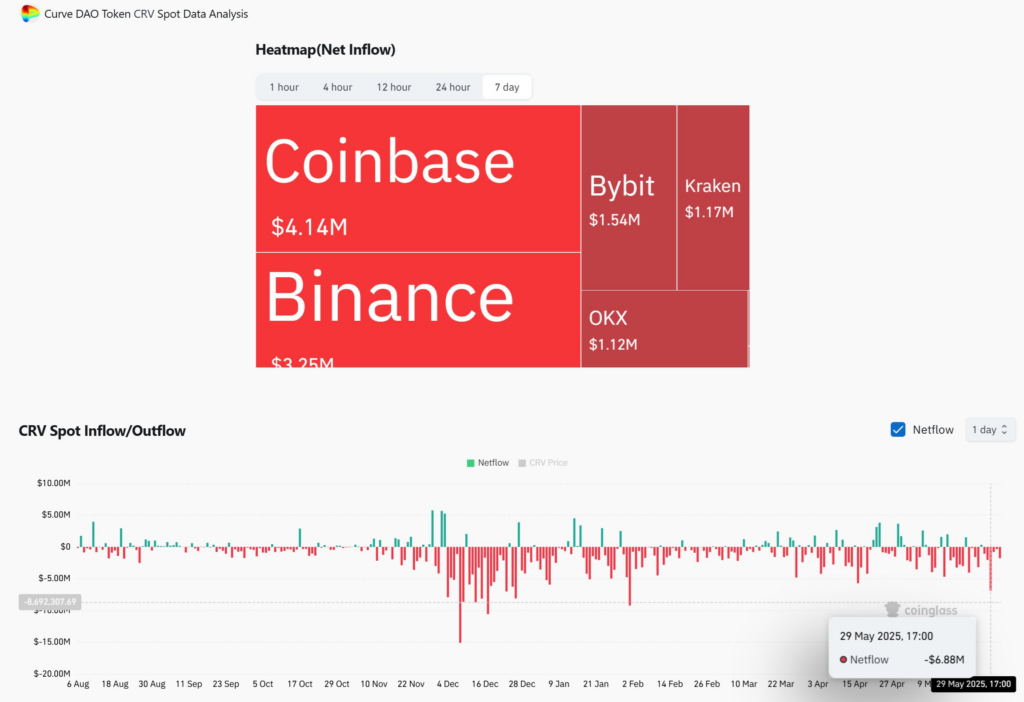Switch heatmap to 12 hour

click(394, 87)
